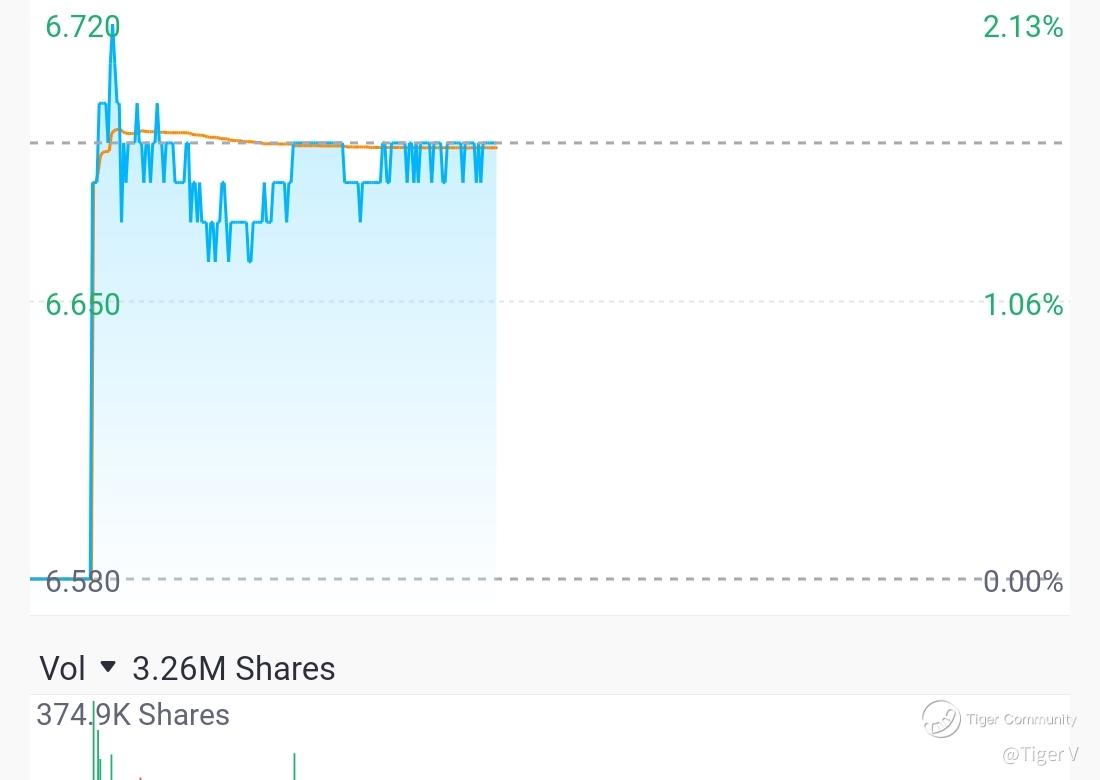Open the Tiger Community watermark text

pyautogui.click(x=1021, y=719)
